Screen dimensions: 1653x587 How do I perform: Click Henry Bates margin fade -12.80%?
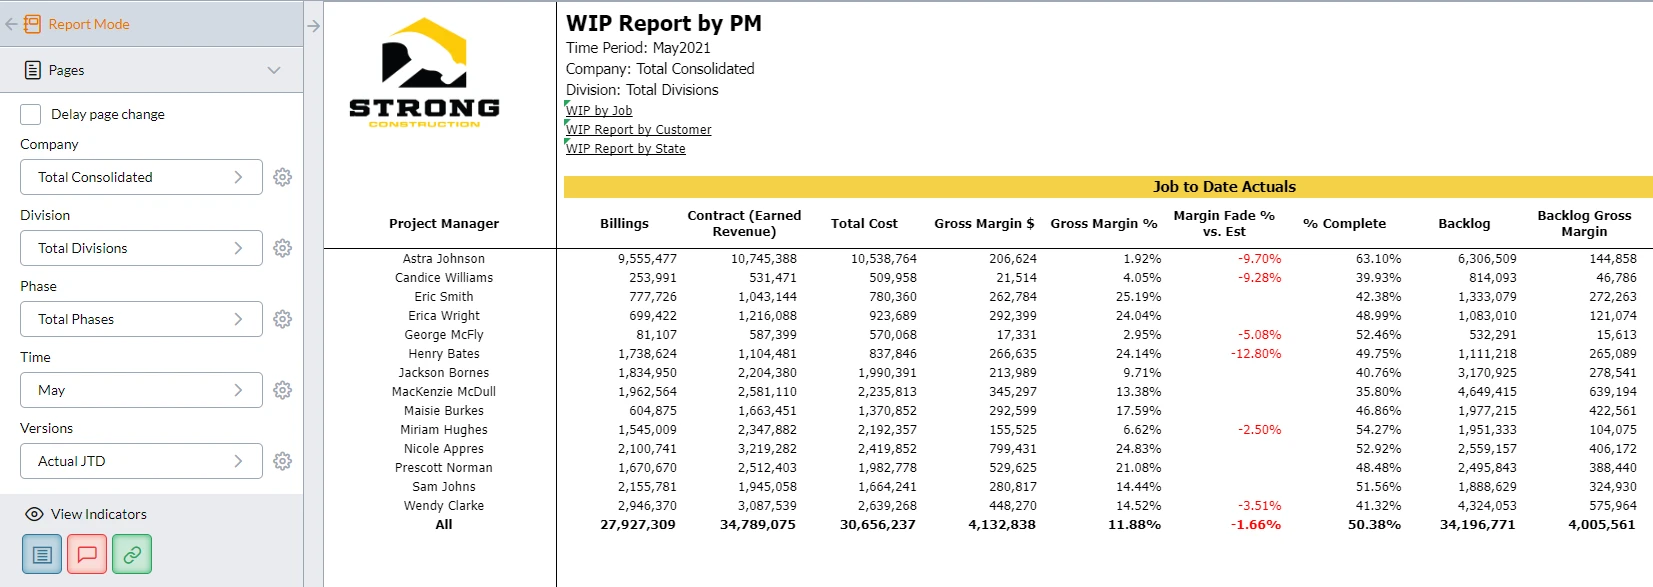click(x=1256, y=354)
